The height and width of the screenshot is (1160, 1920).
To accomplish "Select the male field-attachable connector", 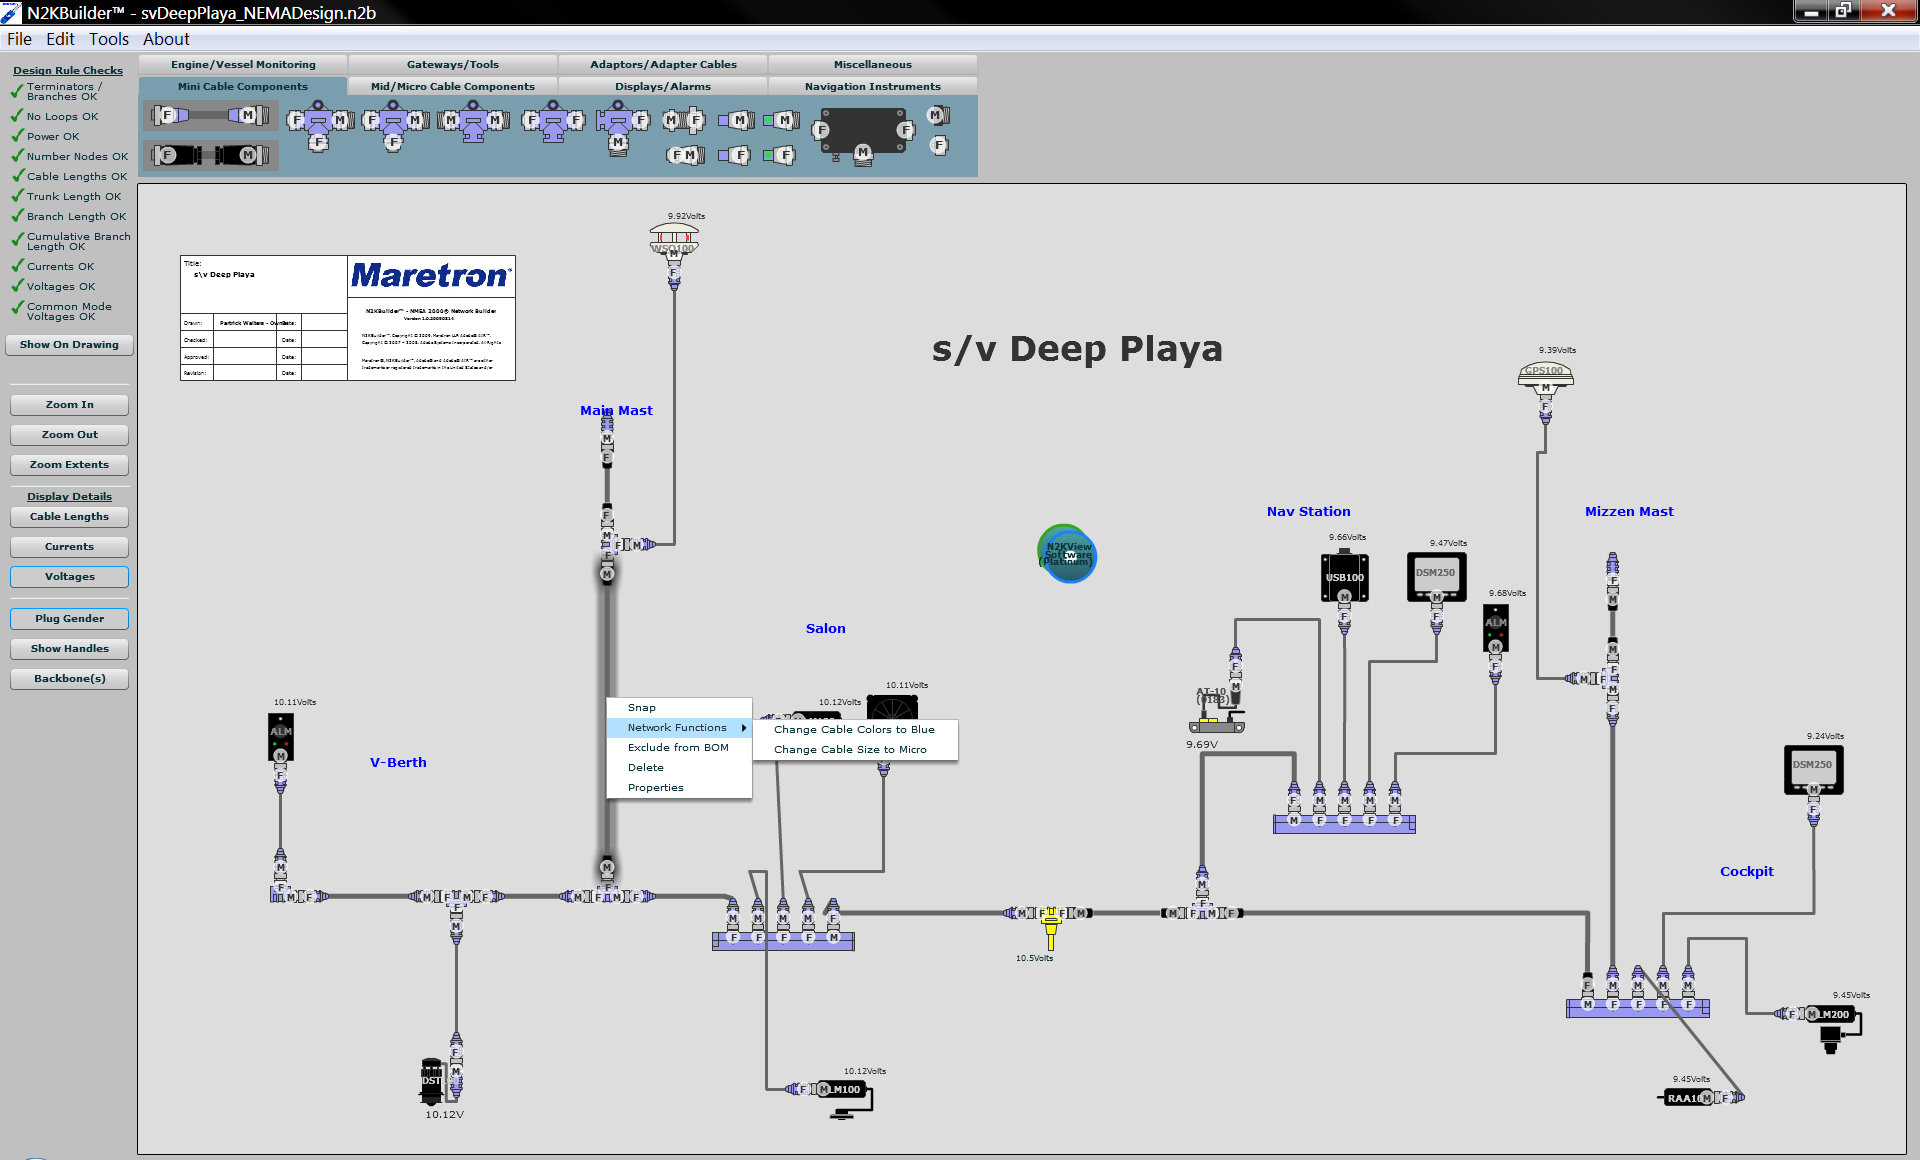I will tap(937, 116).
